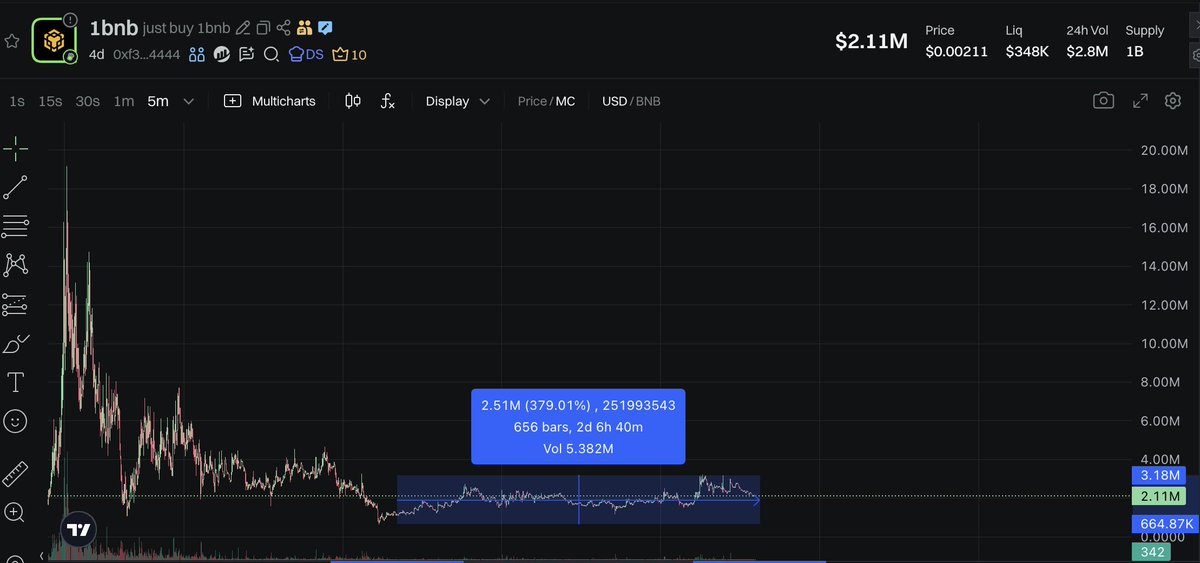The width and height of the screenshot is (1200, 563).
Task: Add 1bnb to favorites with the star
Action: (12, 41)
